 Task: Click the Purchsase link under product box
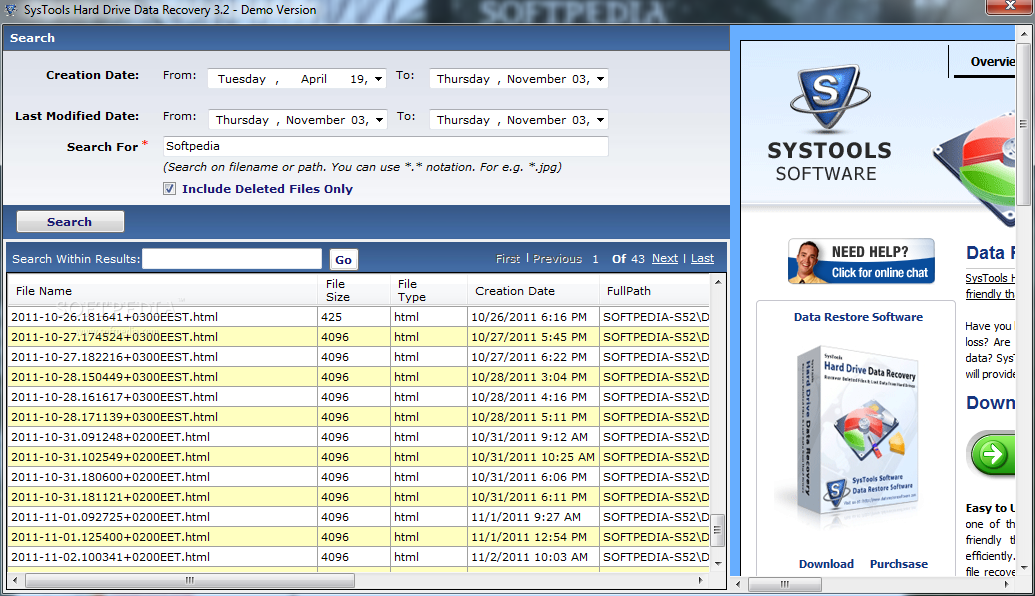898,564
